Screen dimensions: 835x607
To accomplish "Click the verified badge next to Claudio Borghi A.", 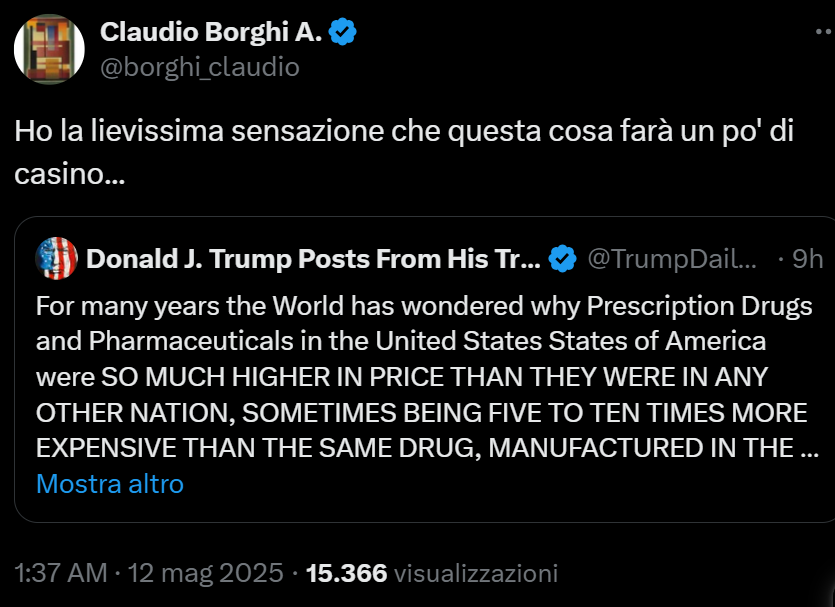I will pos(344,31).
